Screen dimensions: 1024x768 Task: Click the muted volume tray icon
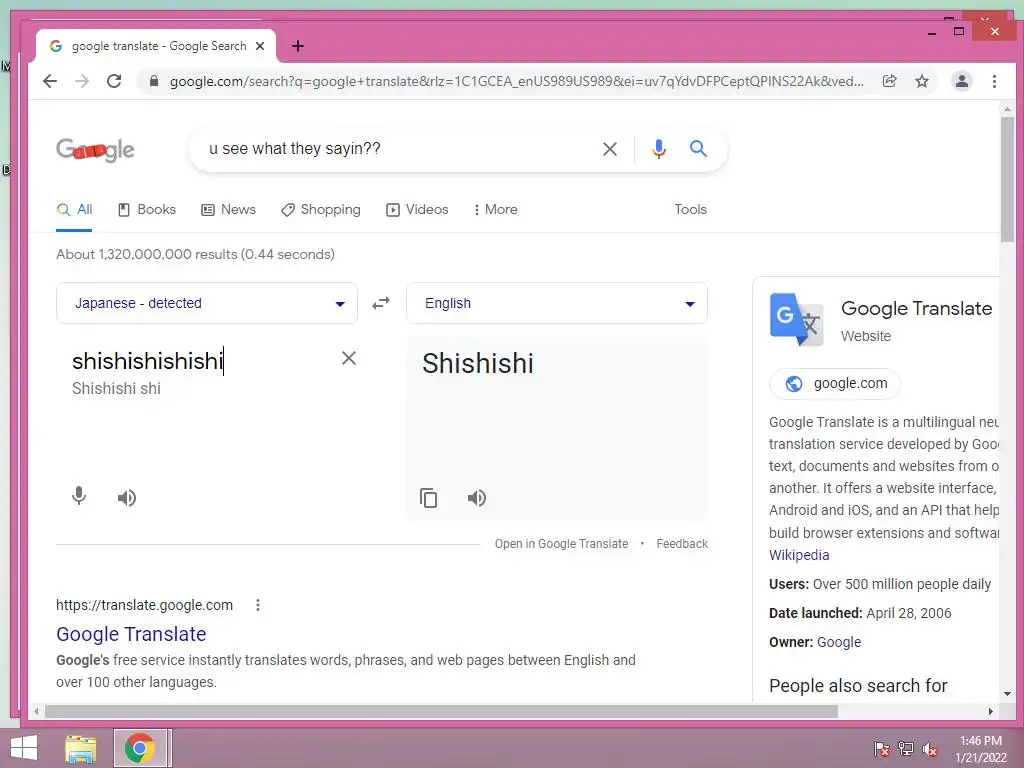point(930,748)
